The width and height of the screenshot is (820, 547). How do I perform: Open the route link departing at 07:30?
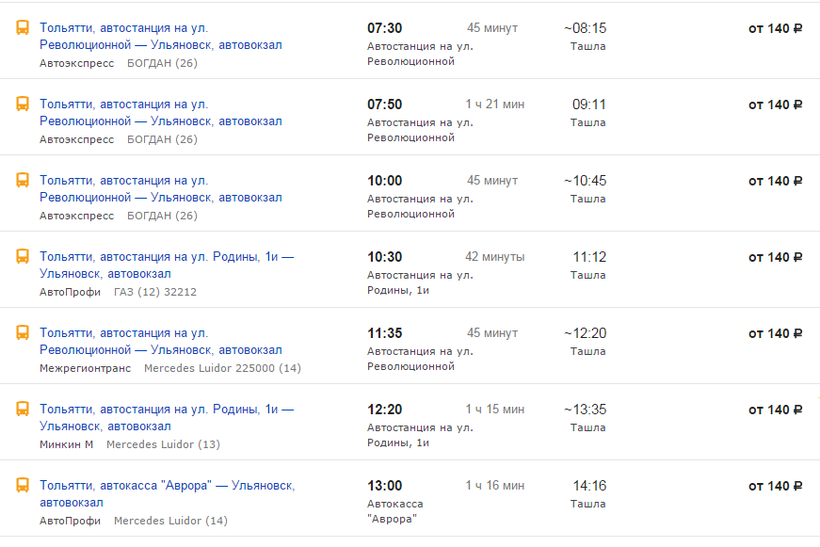161,36
